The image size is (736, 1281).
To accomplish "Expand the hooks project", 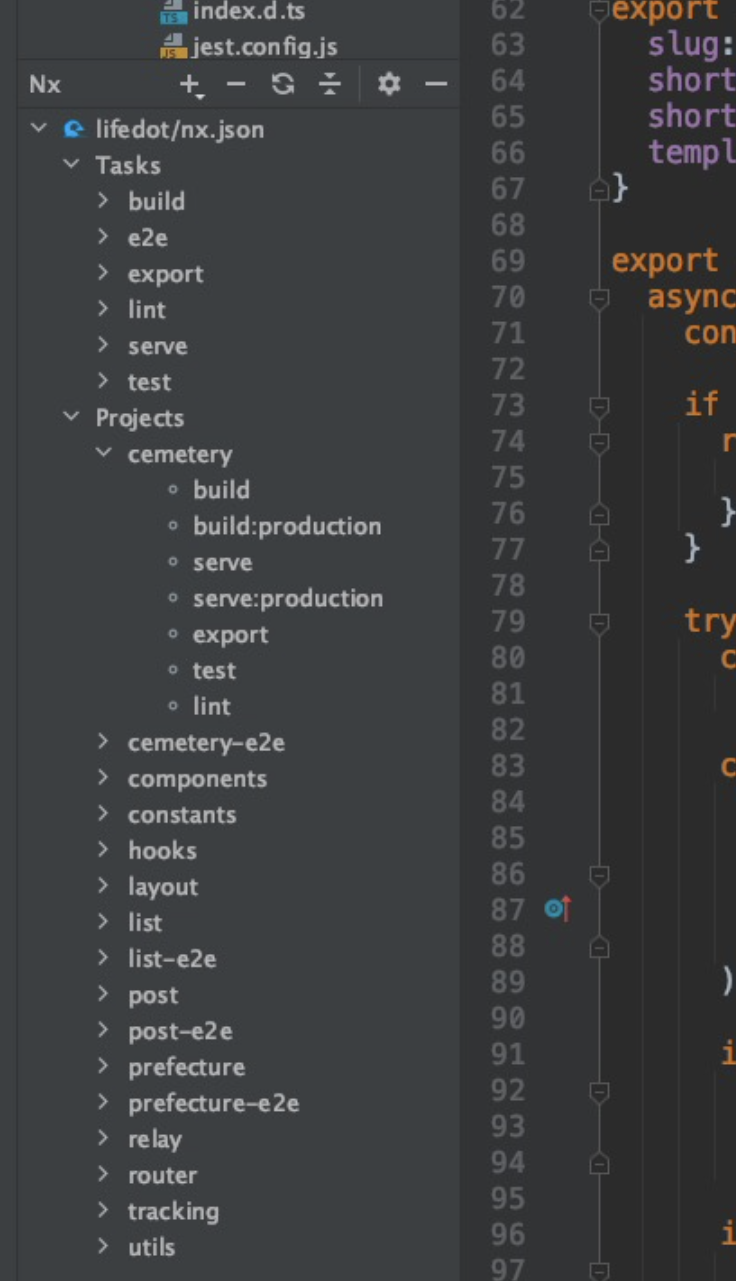I will coord(103,850).
